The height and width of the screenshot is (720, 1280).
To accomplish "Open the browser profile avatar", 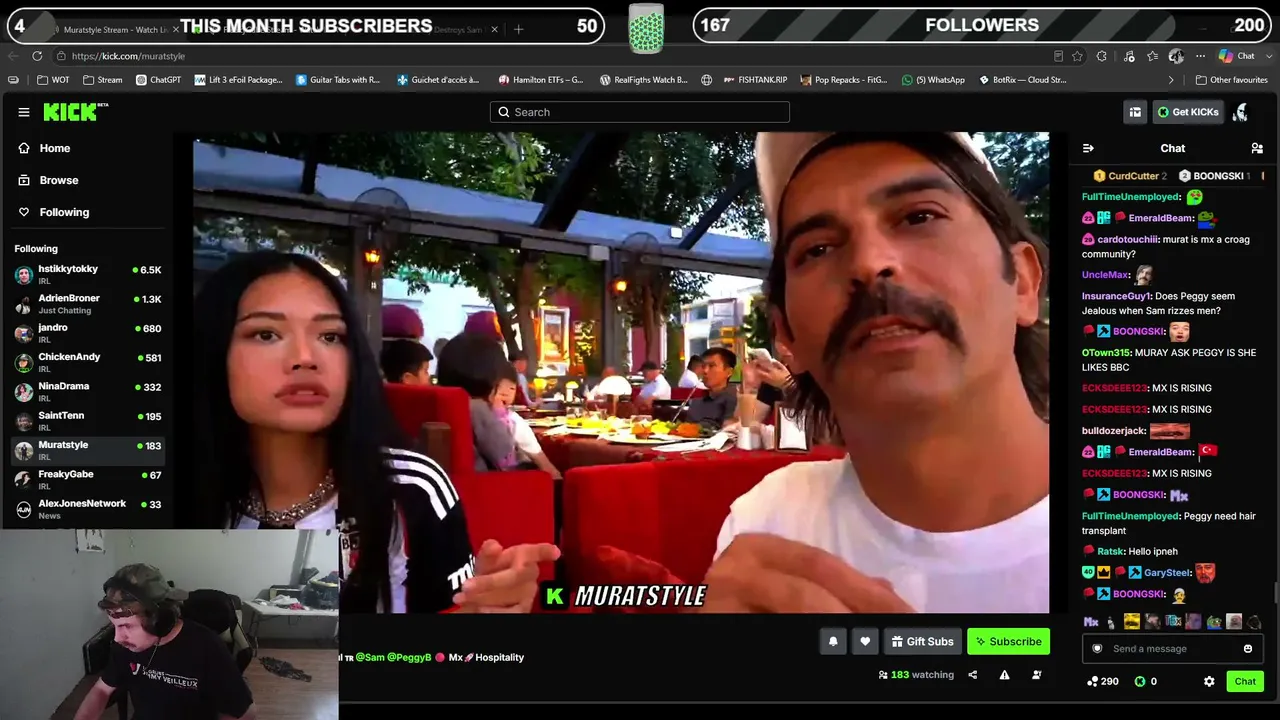I will click(x=1177, y=56).
